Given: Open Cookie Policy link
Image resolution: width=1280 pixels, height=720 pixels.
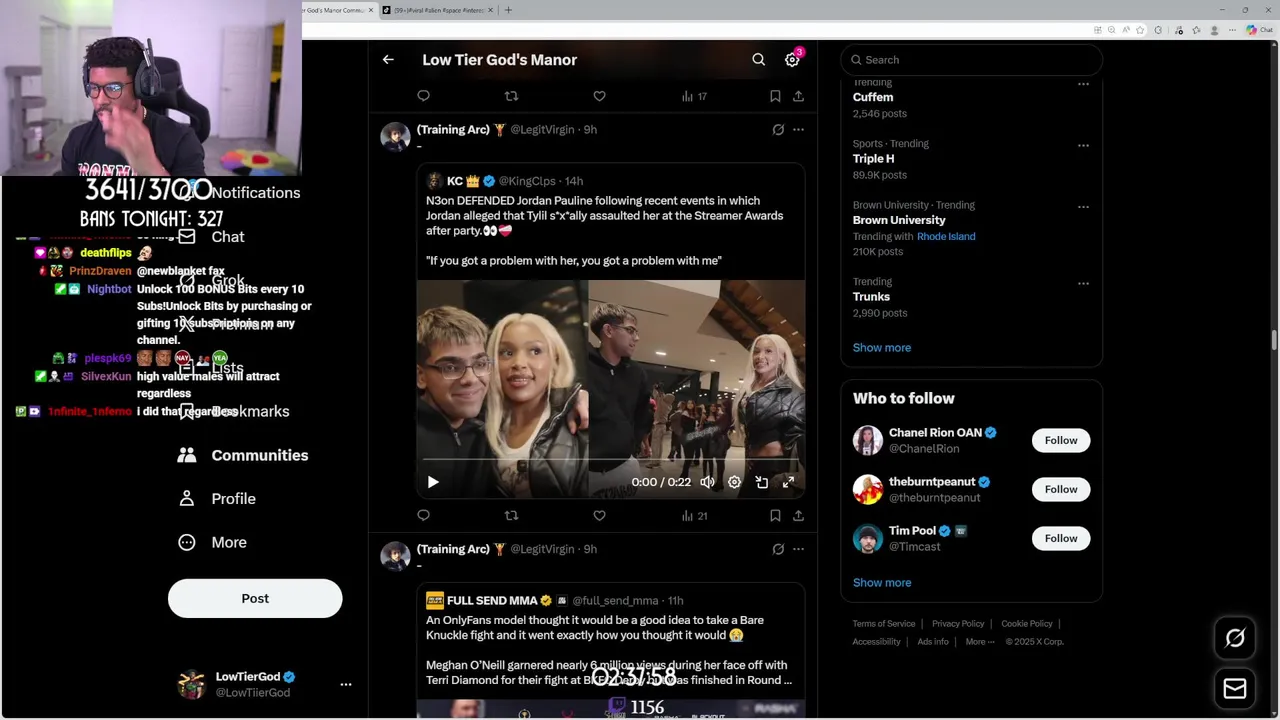Looking at the screenshot, I should (x=1027, y=624).
